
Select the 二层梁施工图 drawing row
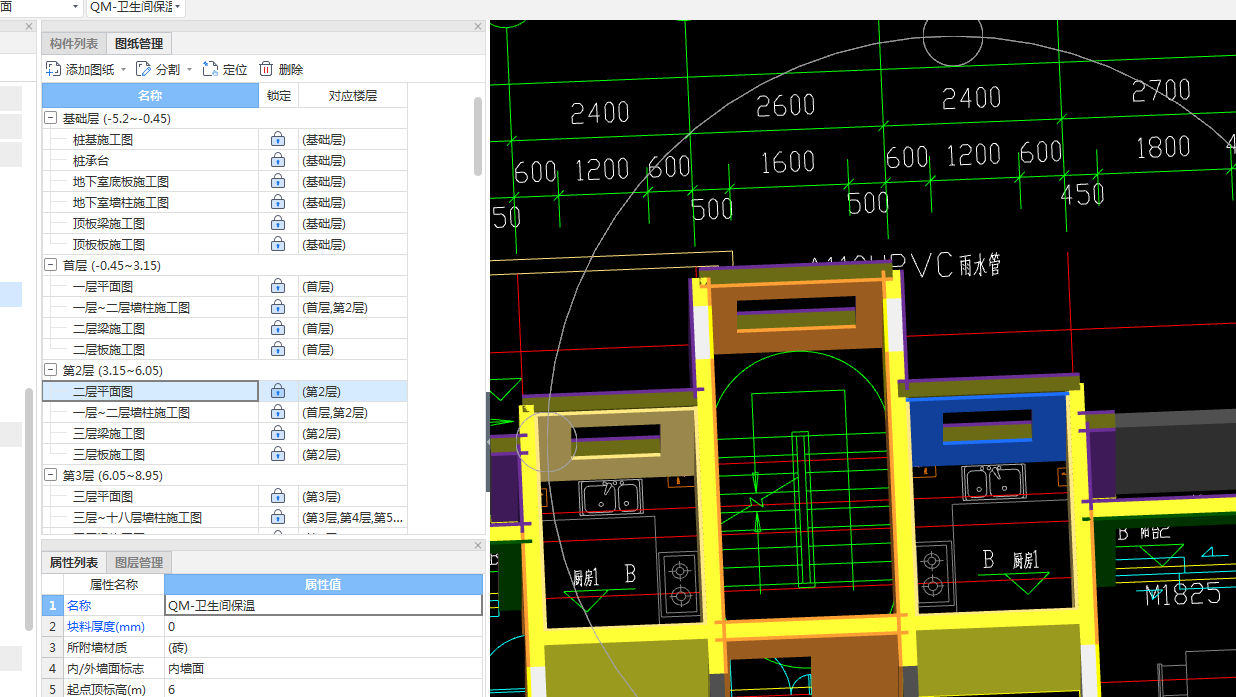point(224,329)
